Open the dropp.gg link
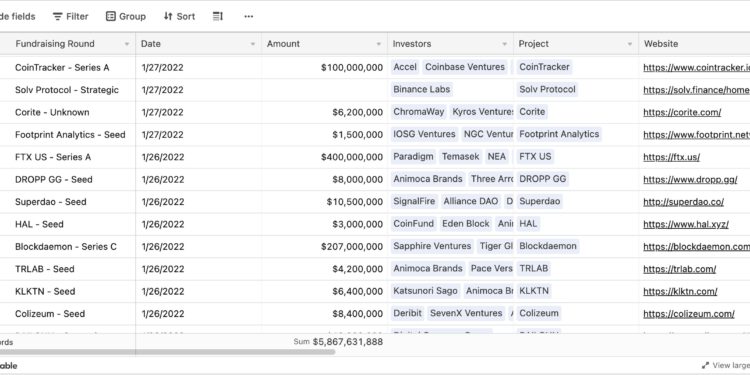This screenshot has height=375, width=750. (690, 179)
